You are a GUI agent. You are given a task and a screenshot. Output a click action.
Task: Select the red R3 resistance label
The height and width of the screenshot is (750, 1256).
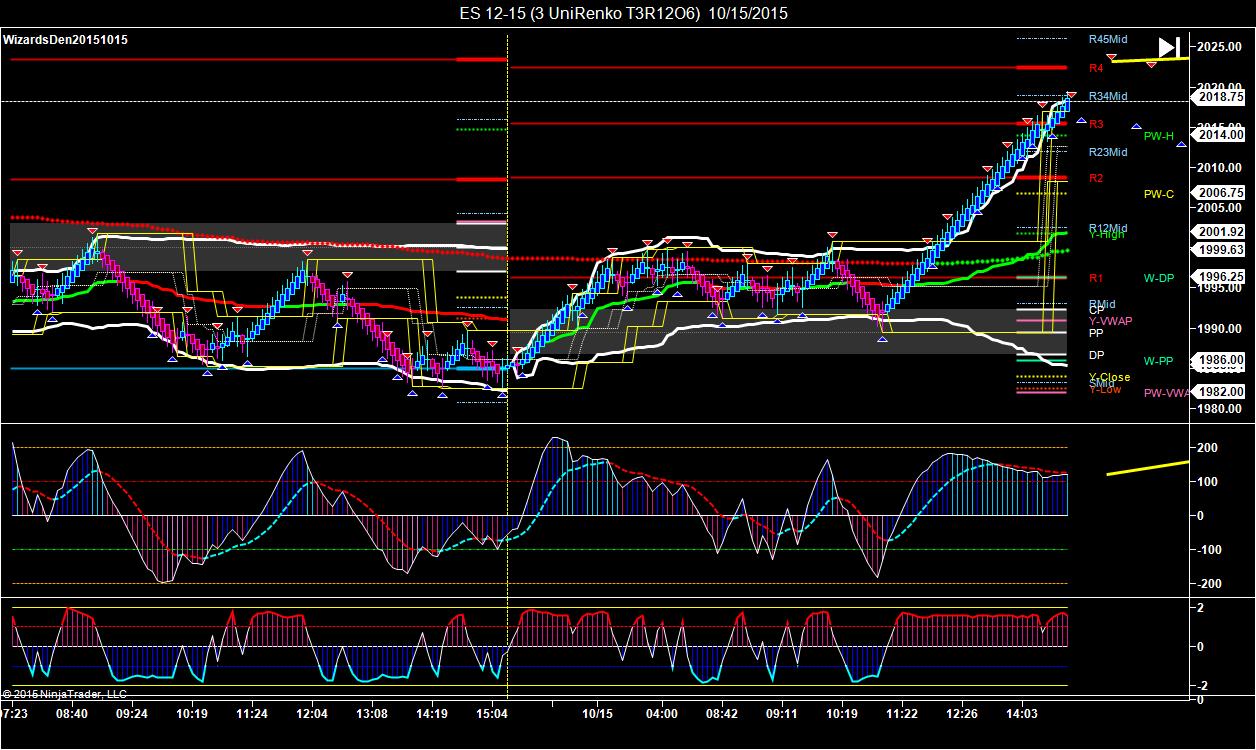[1096, 124]
